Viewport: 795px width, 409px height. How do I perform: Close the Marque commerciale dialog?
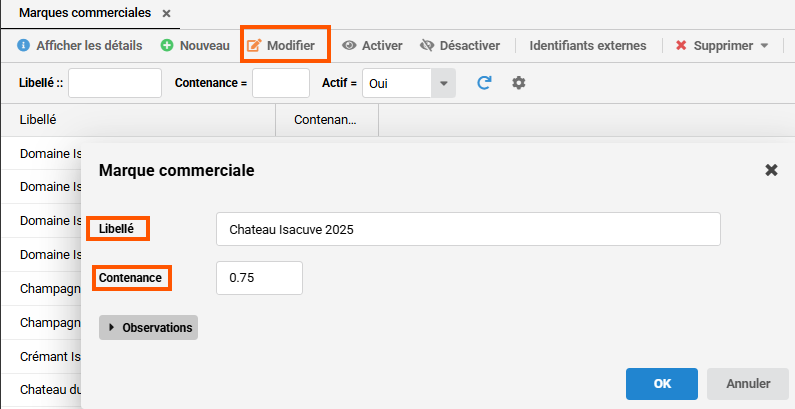click(x=771, y=170)
